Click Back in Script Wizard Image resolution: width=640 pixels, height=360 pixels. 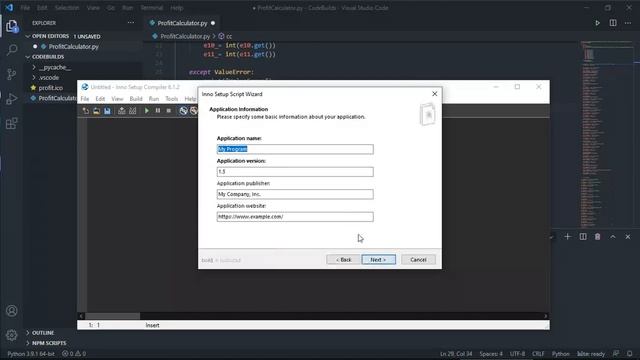tap(343, 260)
